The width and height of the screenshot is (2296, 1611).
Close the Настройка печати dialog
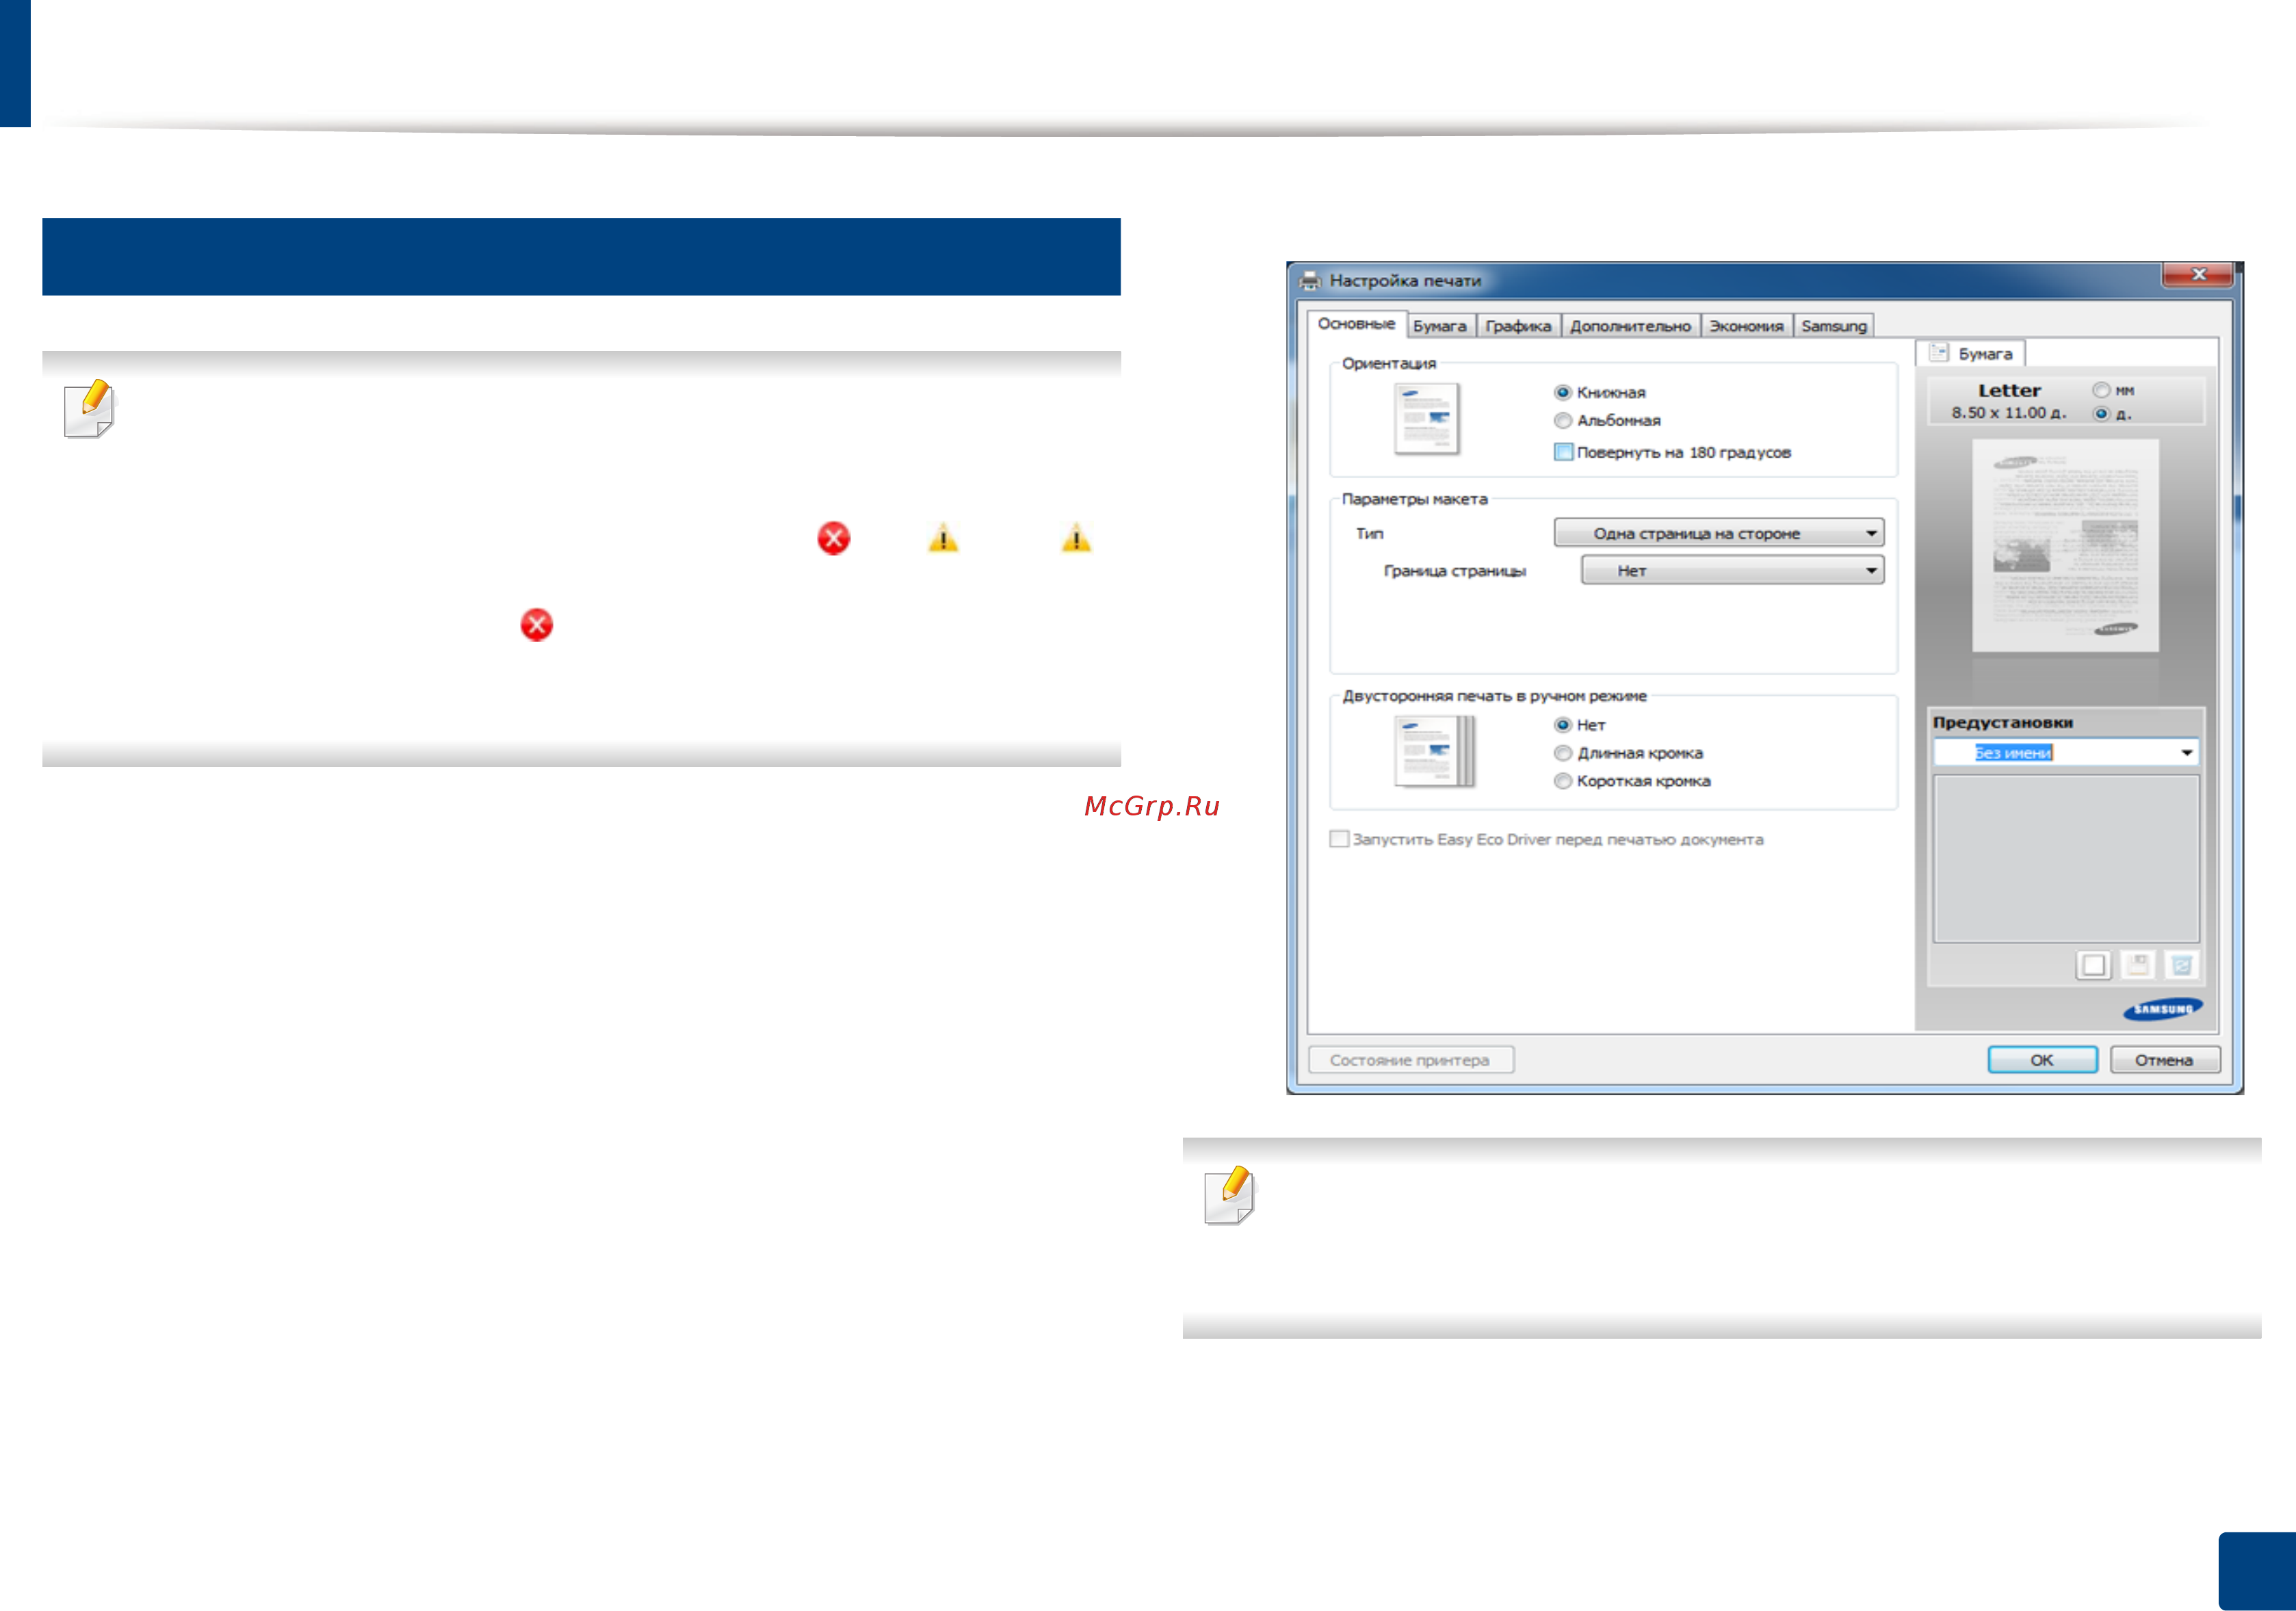(2197, 274)
